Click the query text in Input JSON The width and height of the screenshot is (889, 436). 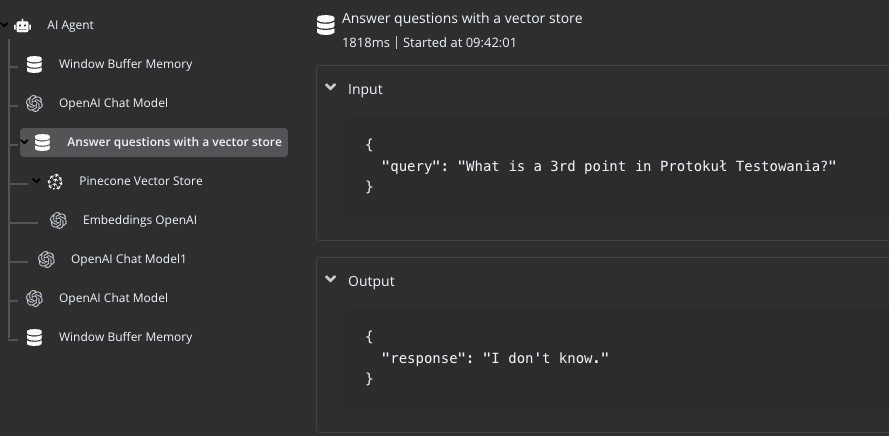click(x=646, y=166)
